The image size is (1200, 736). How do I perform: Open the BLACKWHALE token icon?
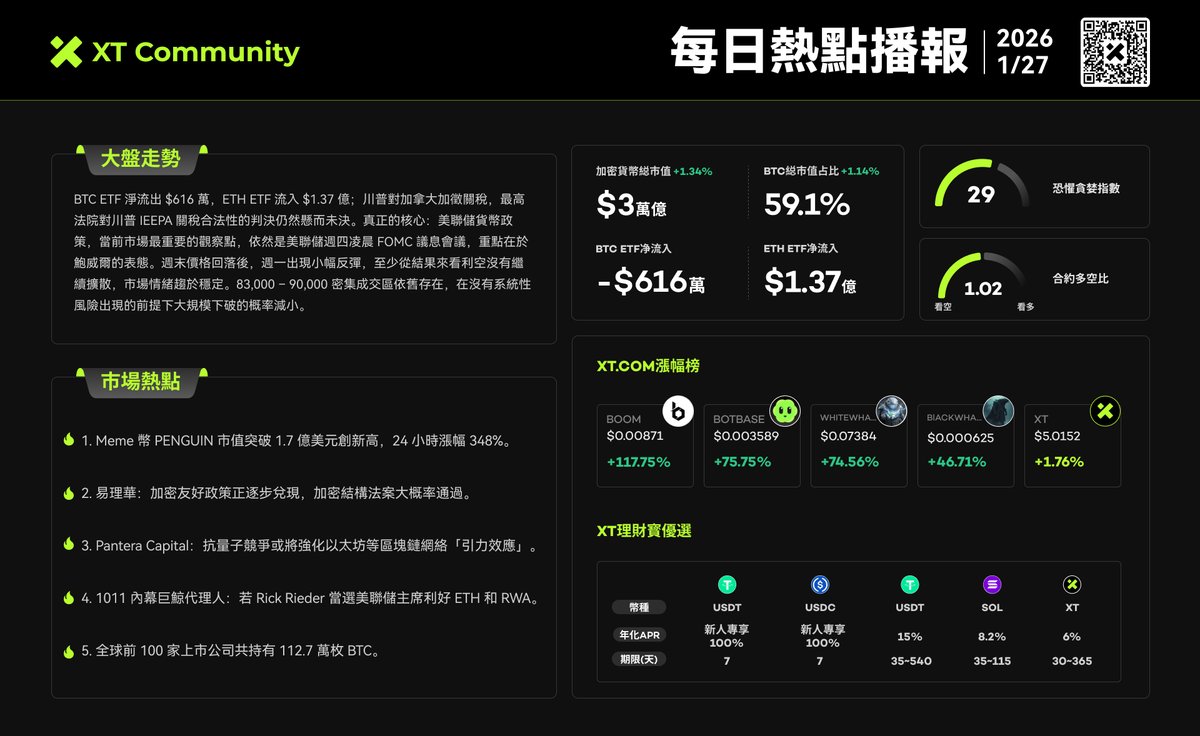click(997, 411)
